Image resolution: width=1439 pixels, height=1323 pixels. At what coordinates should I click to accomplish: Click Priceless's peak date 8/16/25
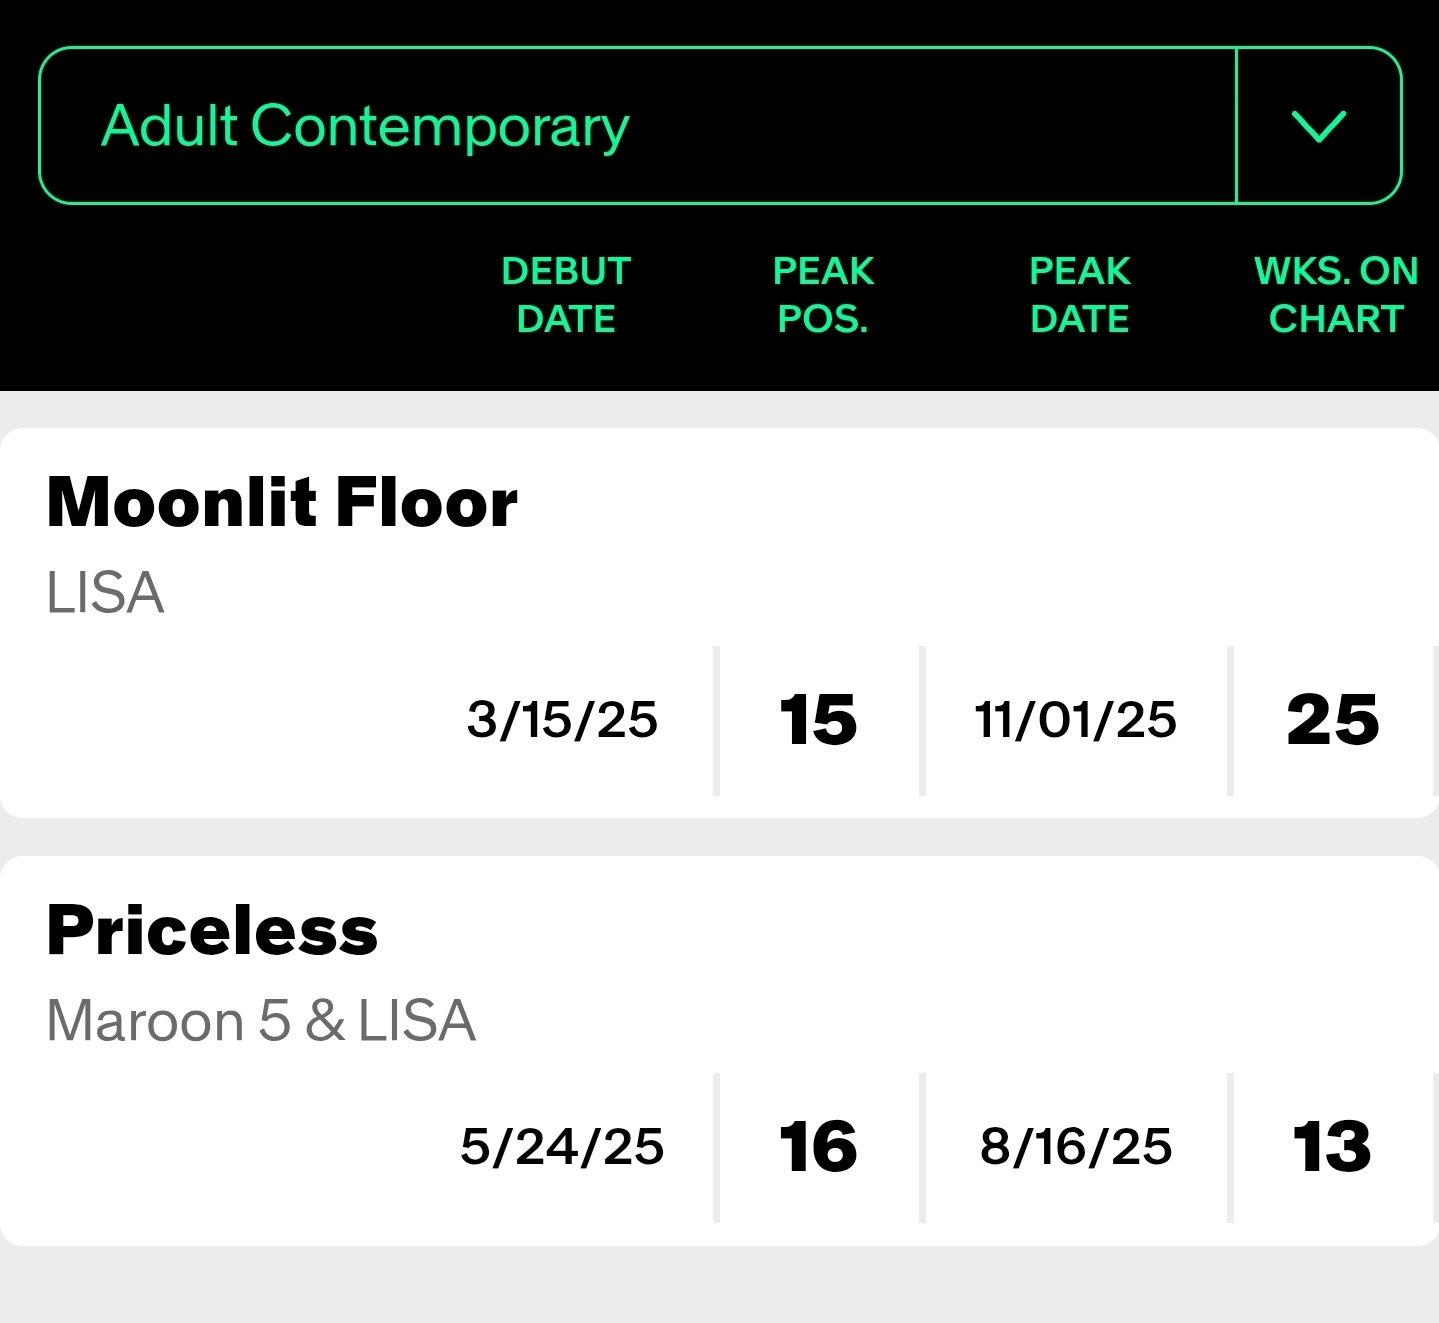(x=1076, y=1147)
